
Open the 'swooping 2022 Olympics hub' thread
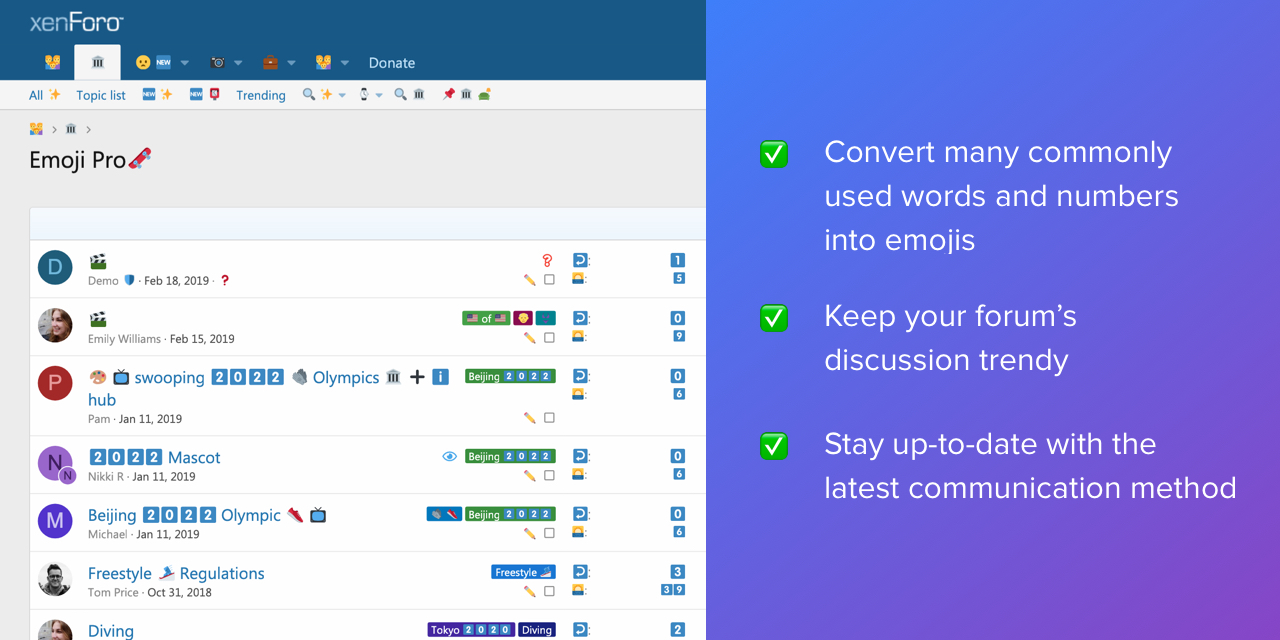[268, 388]
